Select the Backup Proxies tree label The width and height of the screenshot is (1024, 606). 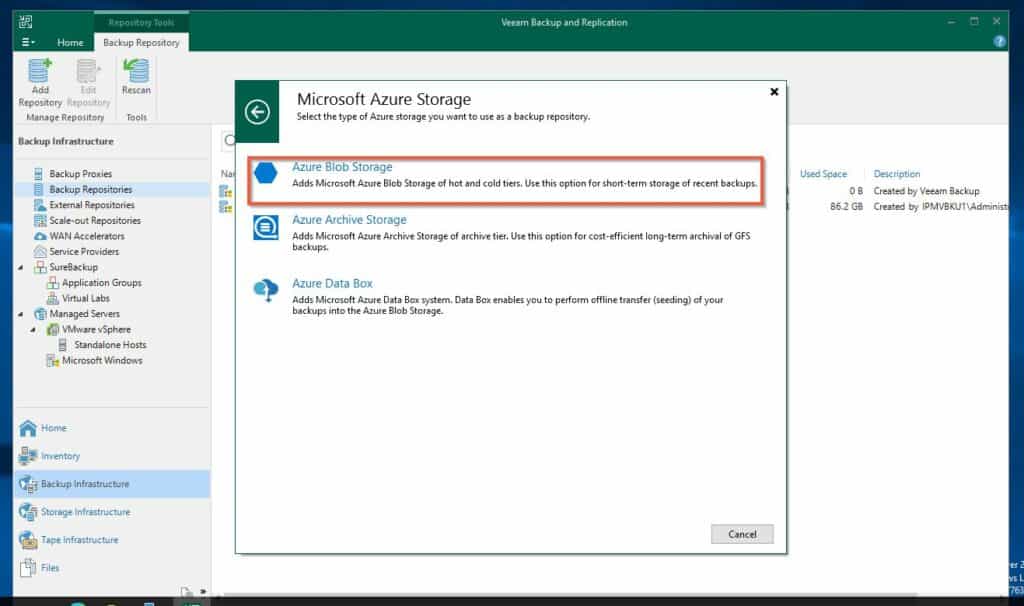pyautogui.click(x=80, y=174)
